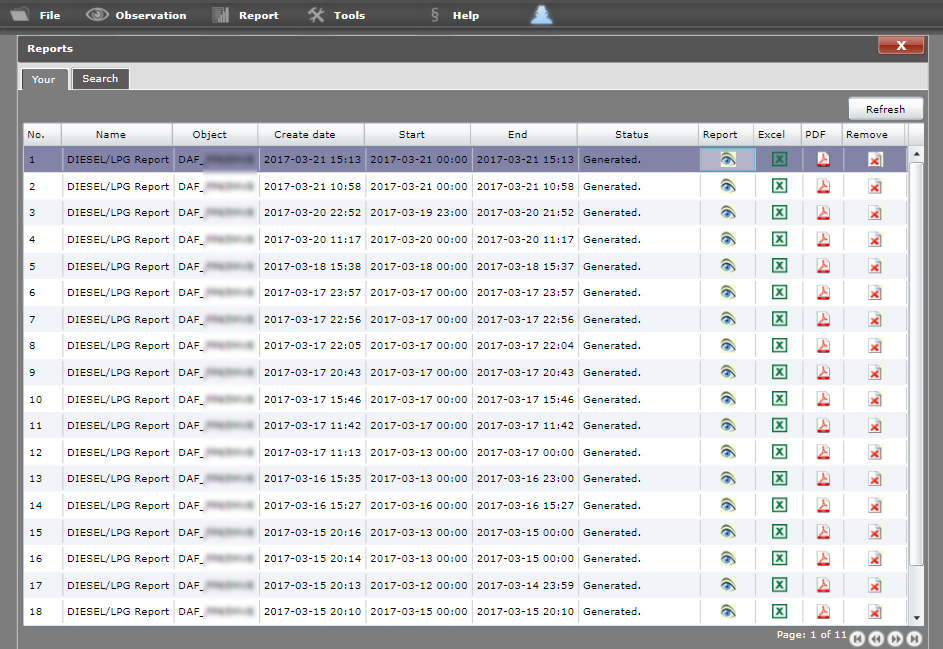
Task: Open the File menu
Action: (36, 15)
